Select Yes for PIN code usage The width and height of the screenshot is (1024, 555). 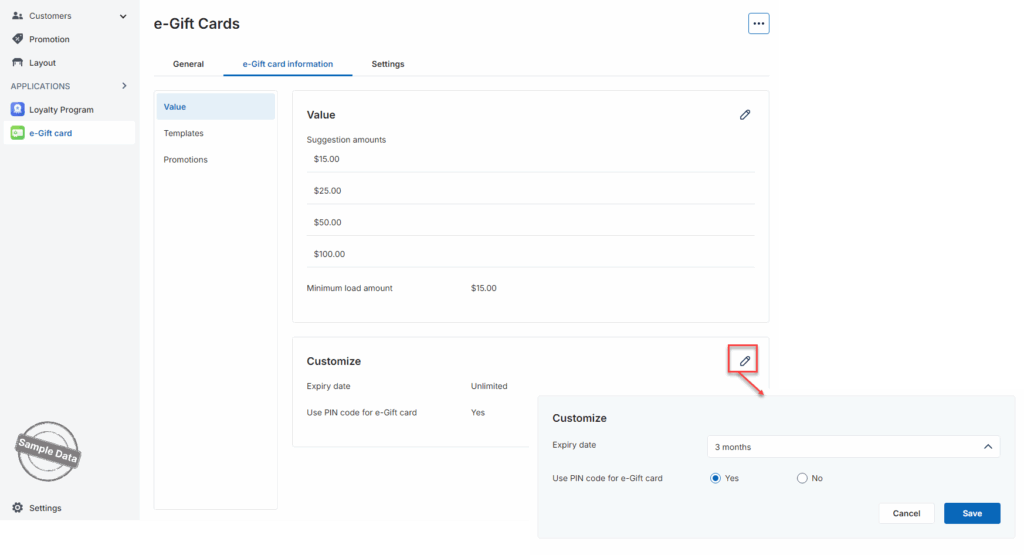pyautogui.click(x=715, y=478)
